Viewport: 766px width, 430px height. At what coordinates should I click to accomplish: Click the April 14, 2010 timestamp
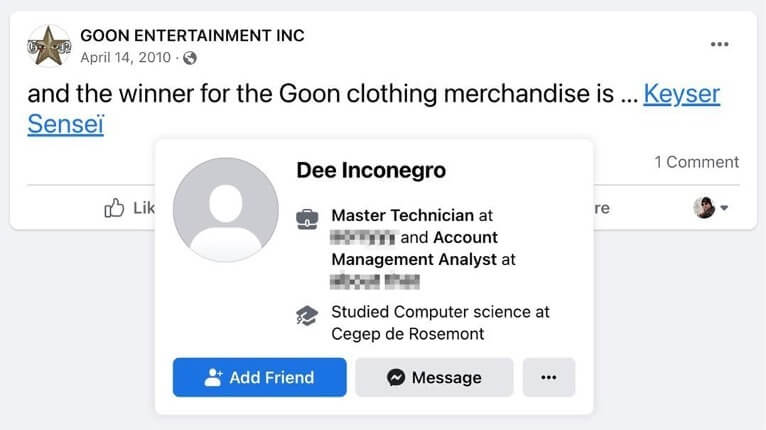[126, 58]
